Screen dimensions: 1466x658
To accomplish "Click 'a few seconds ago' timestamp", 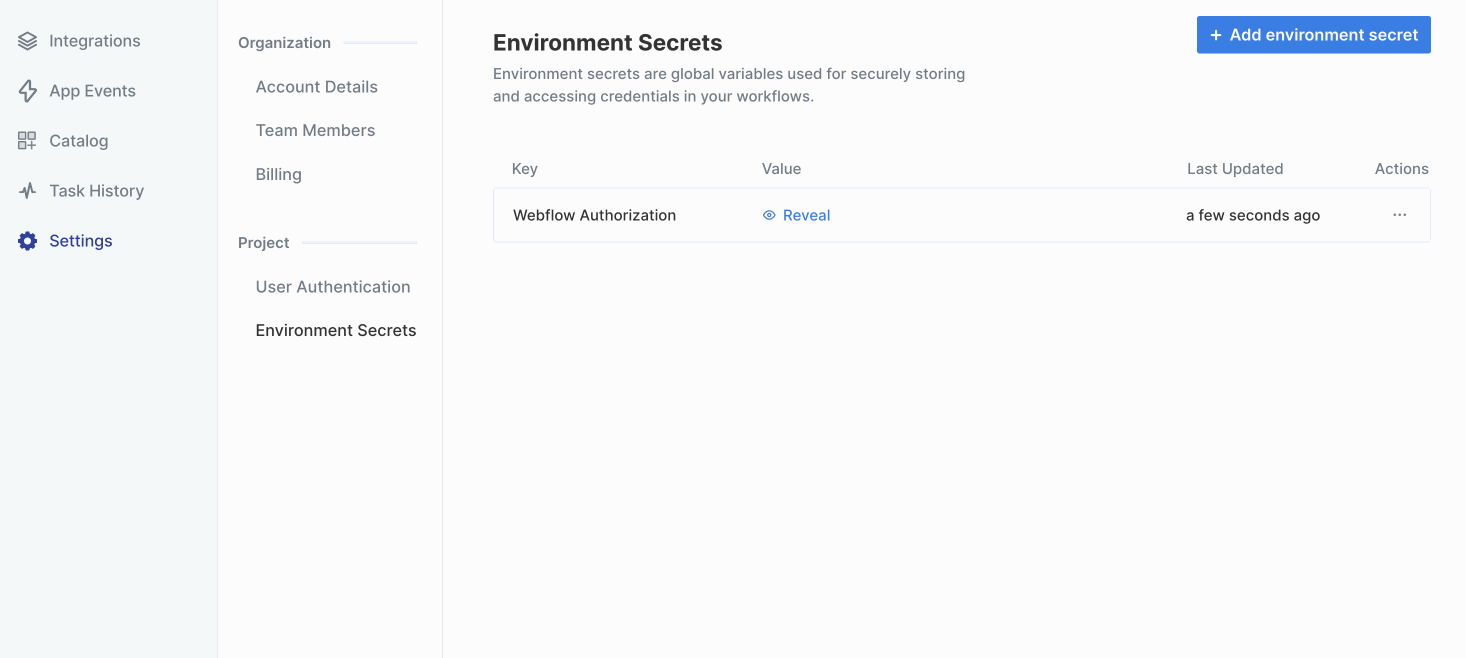I will [1253, 215].
